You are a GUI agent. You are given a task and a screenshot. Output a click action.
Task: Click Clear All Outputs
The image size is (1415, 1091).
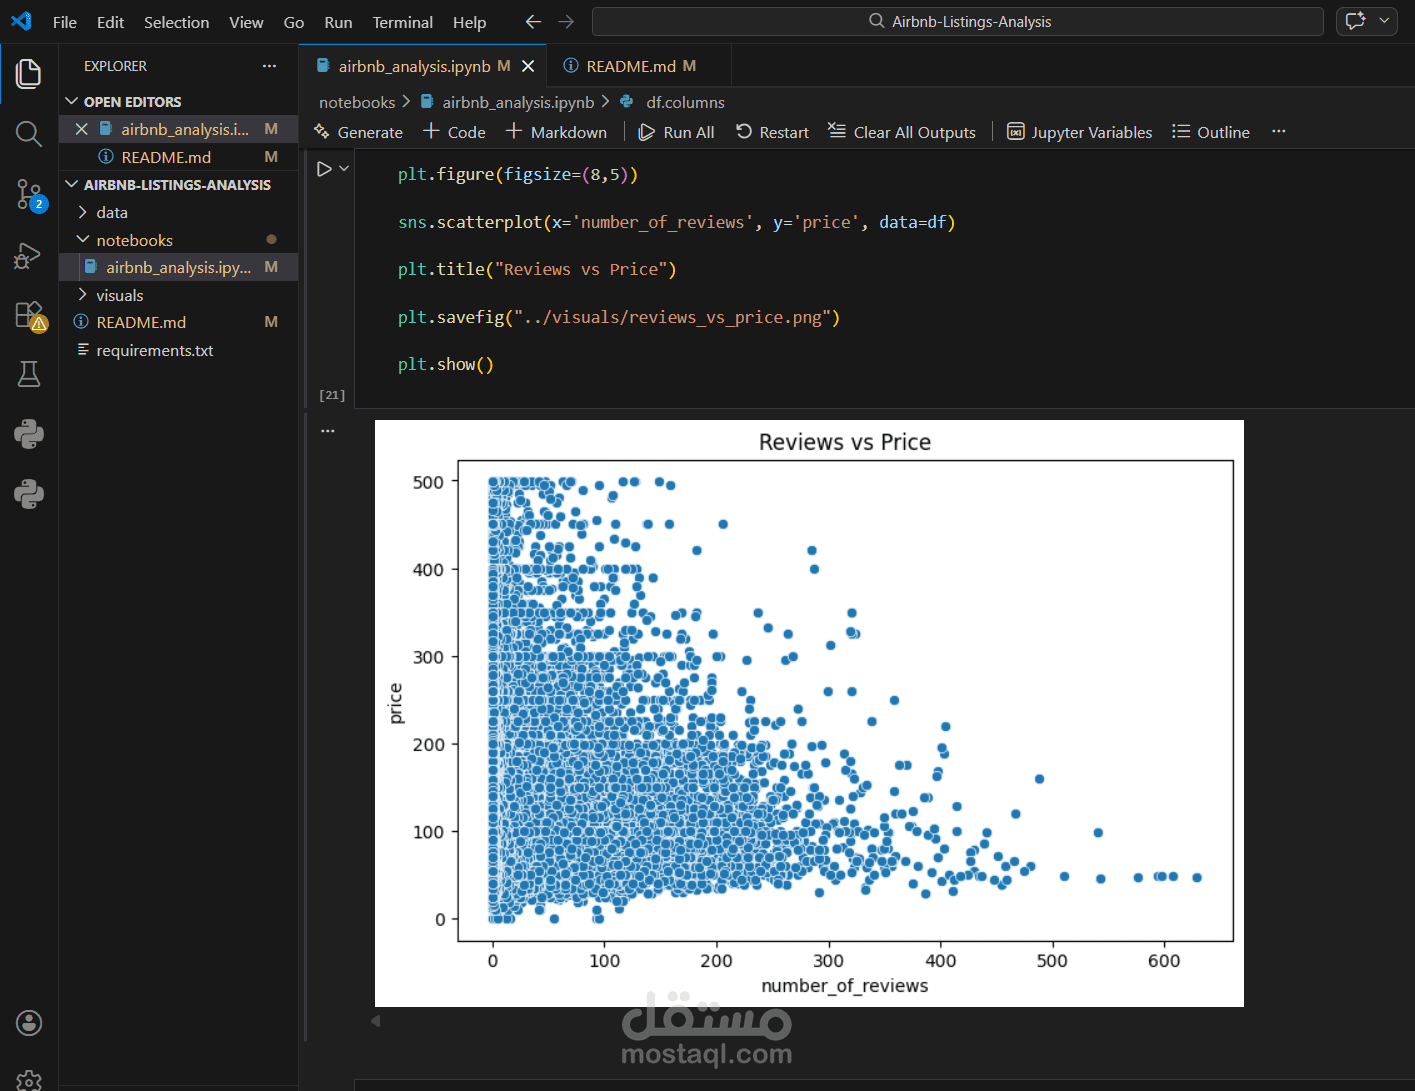[x=902, y=132]
